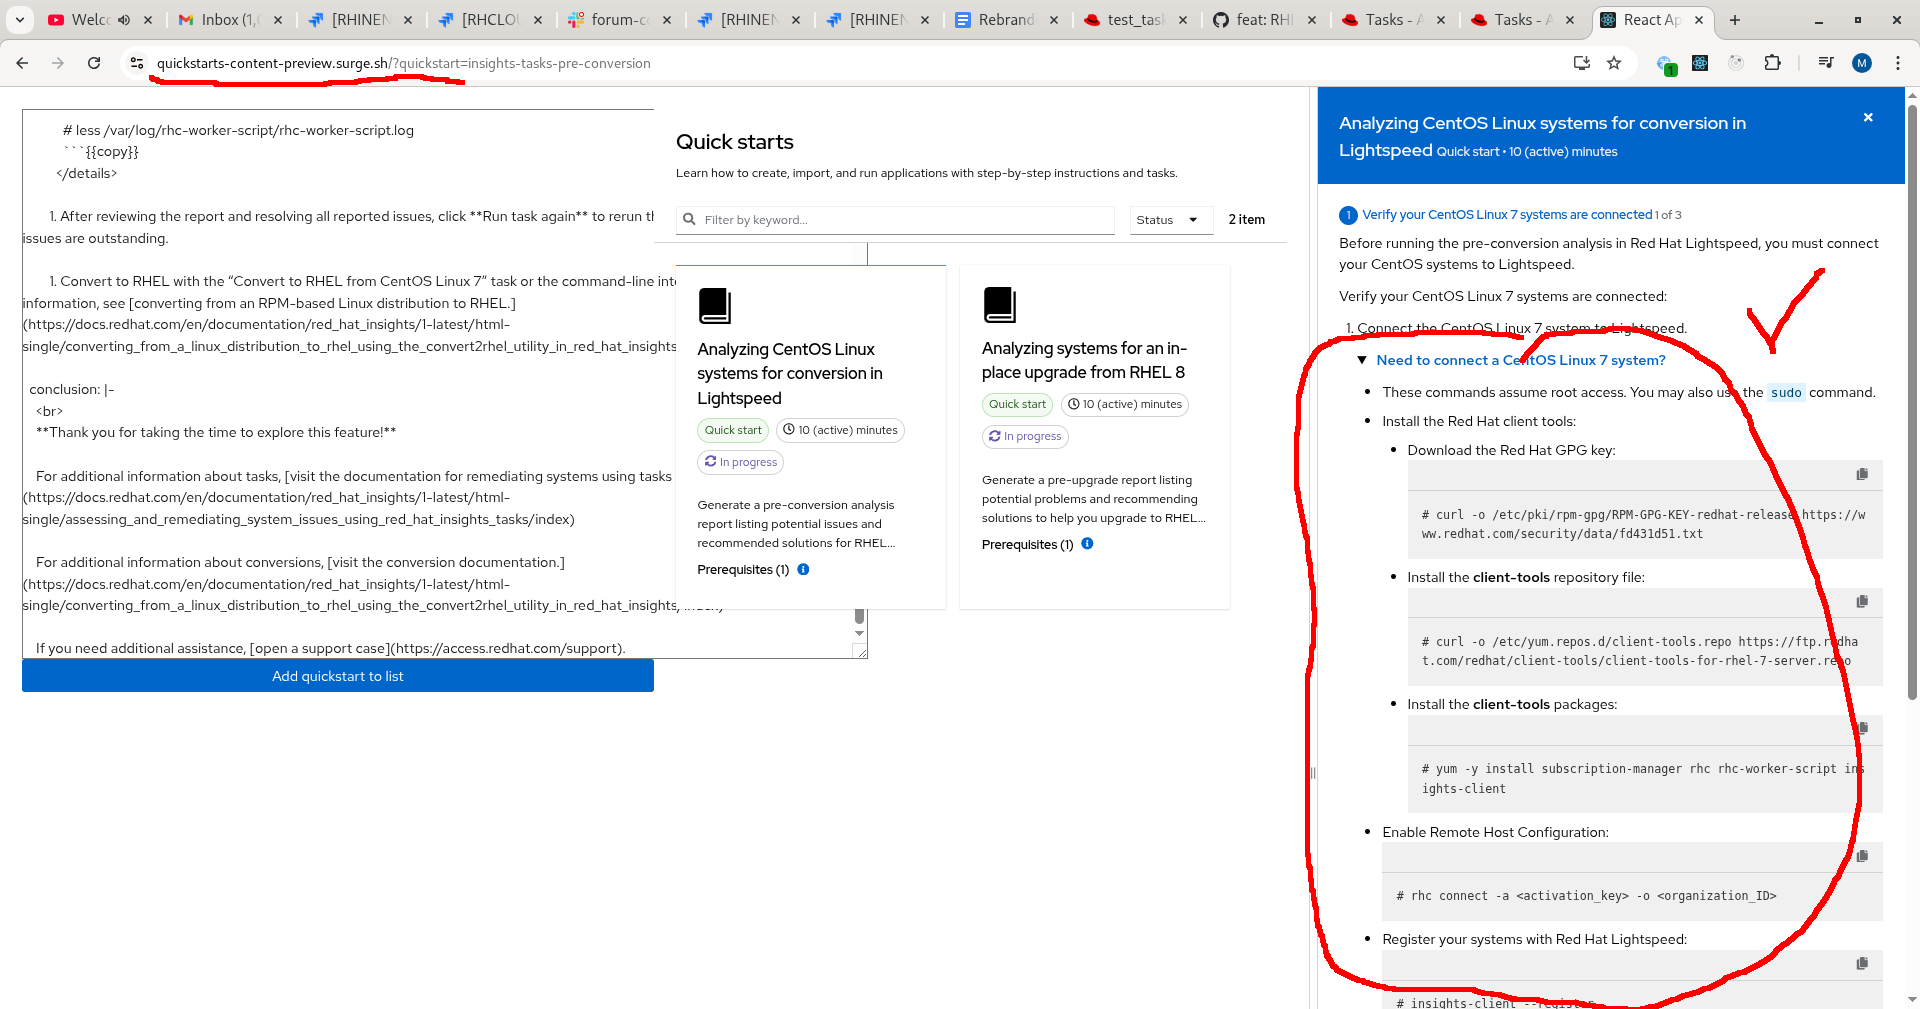Open a new browser tab

pos(1735,20)
